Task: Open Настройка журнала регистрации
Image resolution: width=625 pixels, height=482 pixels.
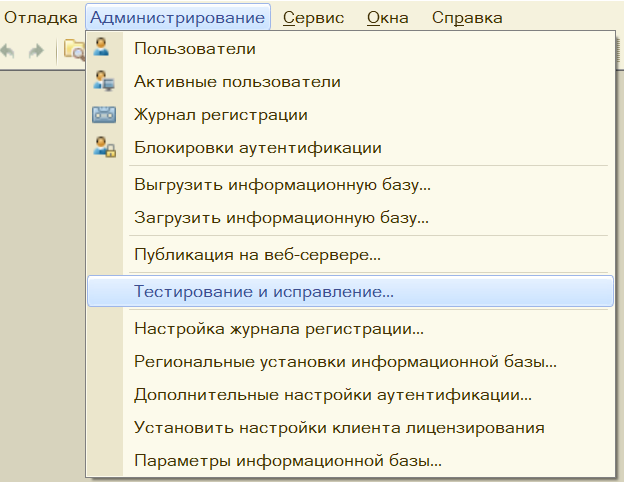Action: tap(350, 329)
